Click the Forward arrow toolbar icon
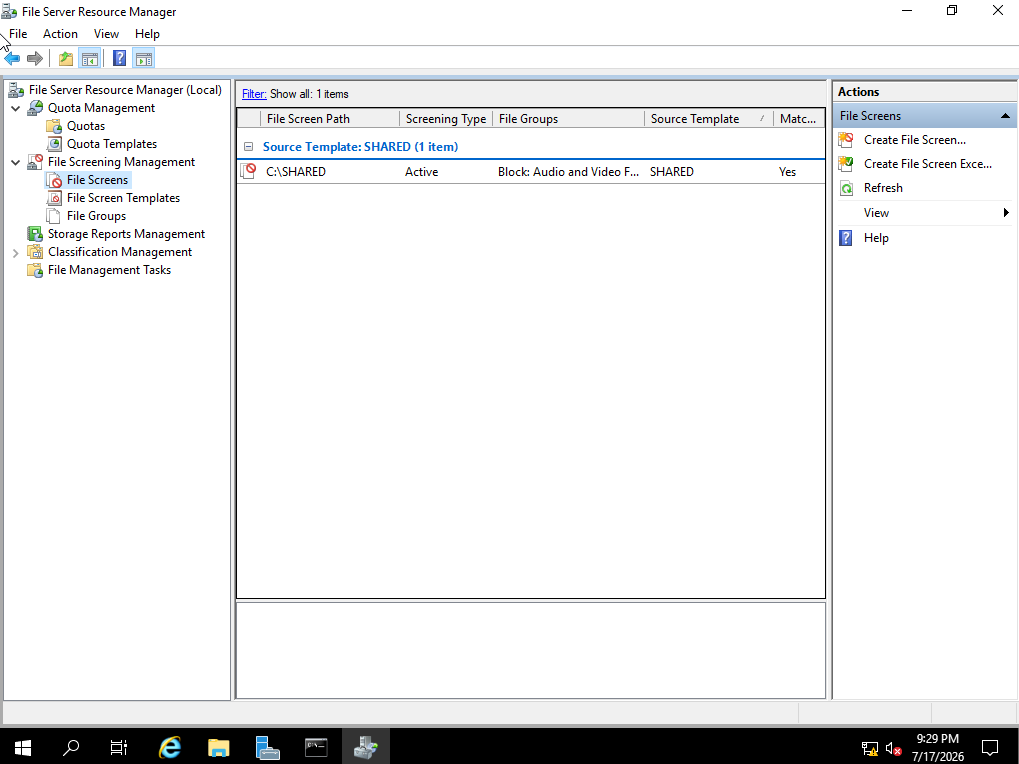Viewport: 1019px width, 764px height. (x=35, y=58)
